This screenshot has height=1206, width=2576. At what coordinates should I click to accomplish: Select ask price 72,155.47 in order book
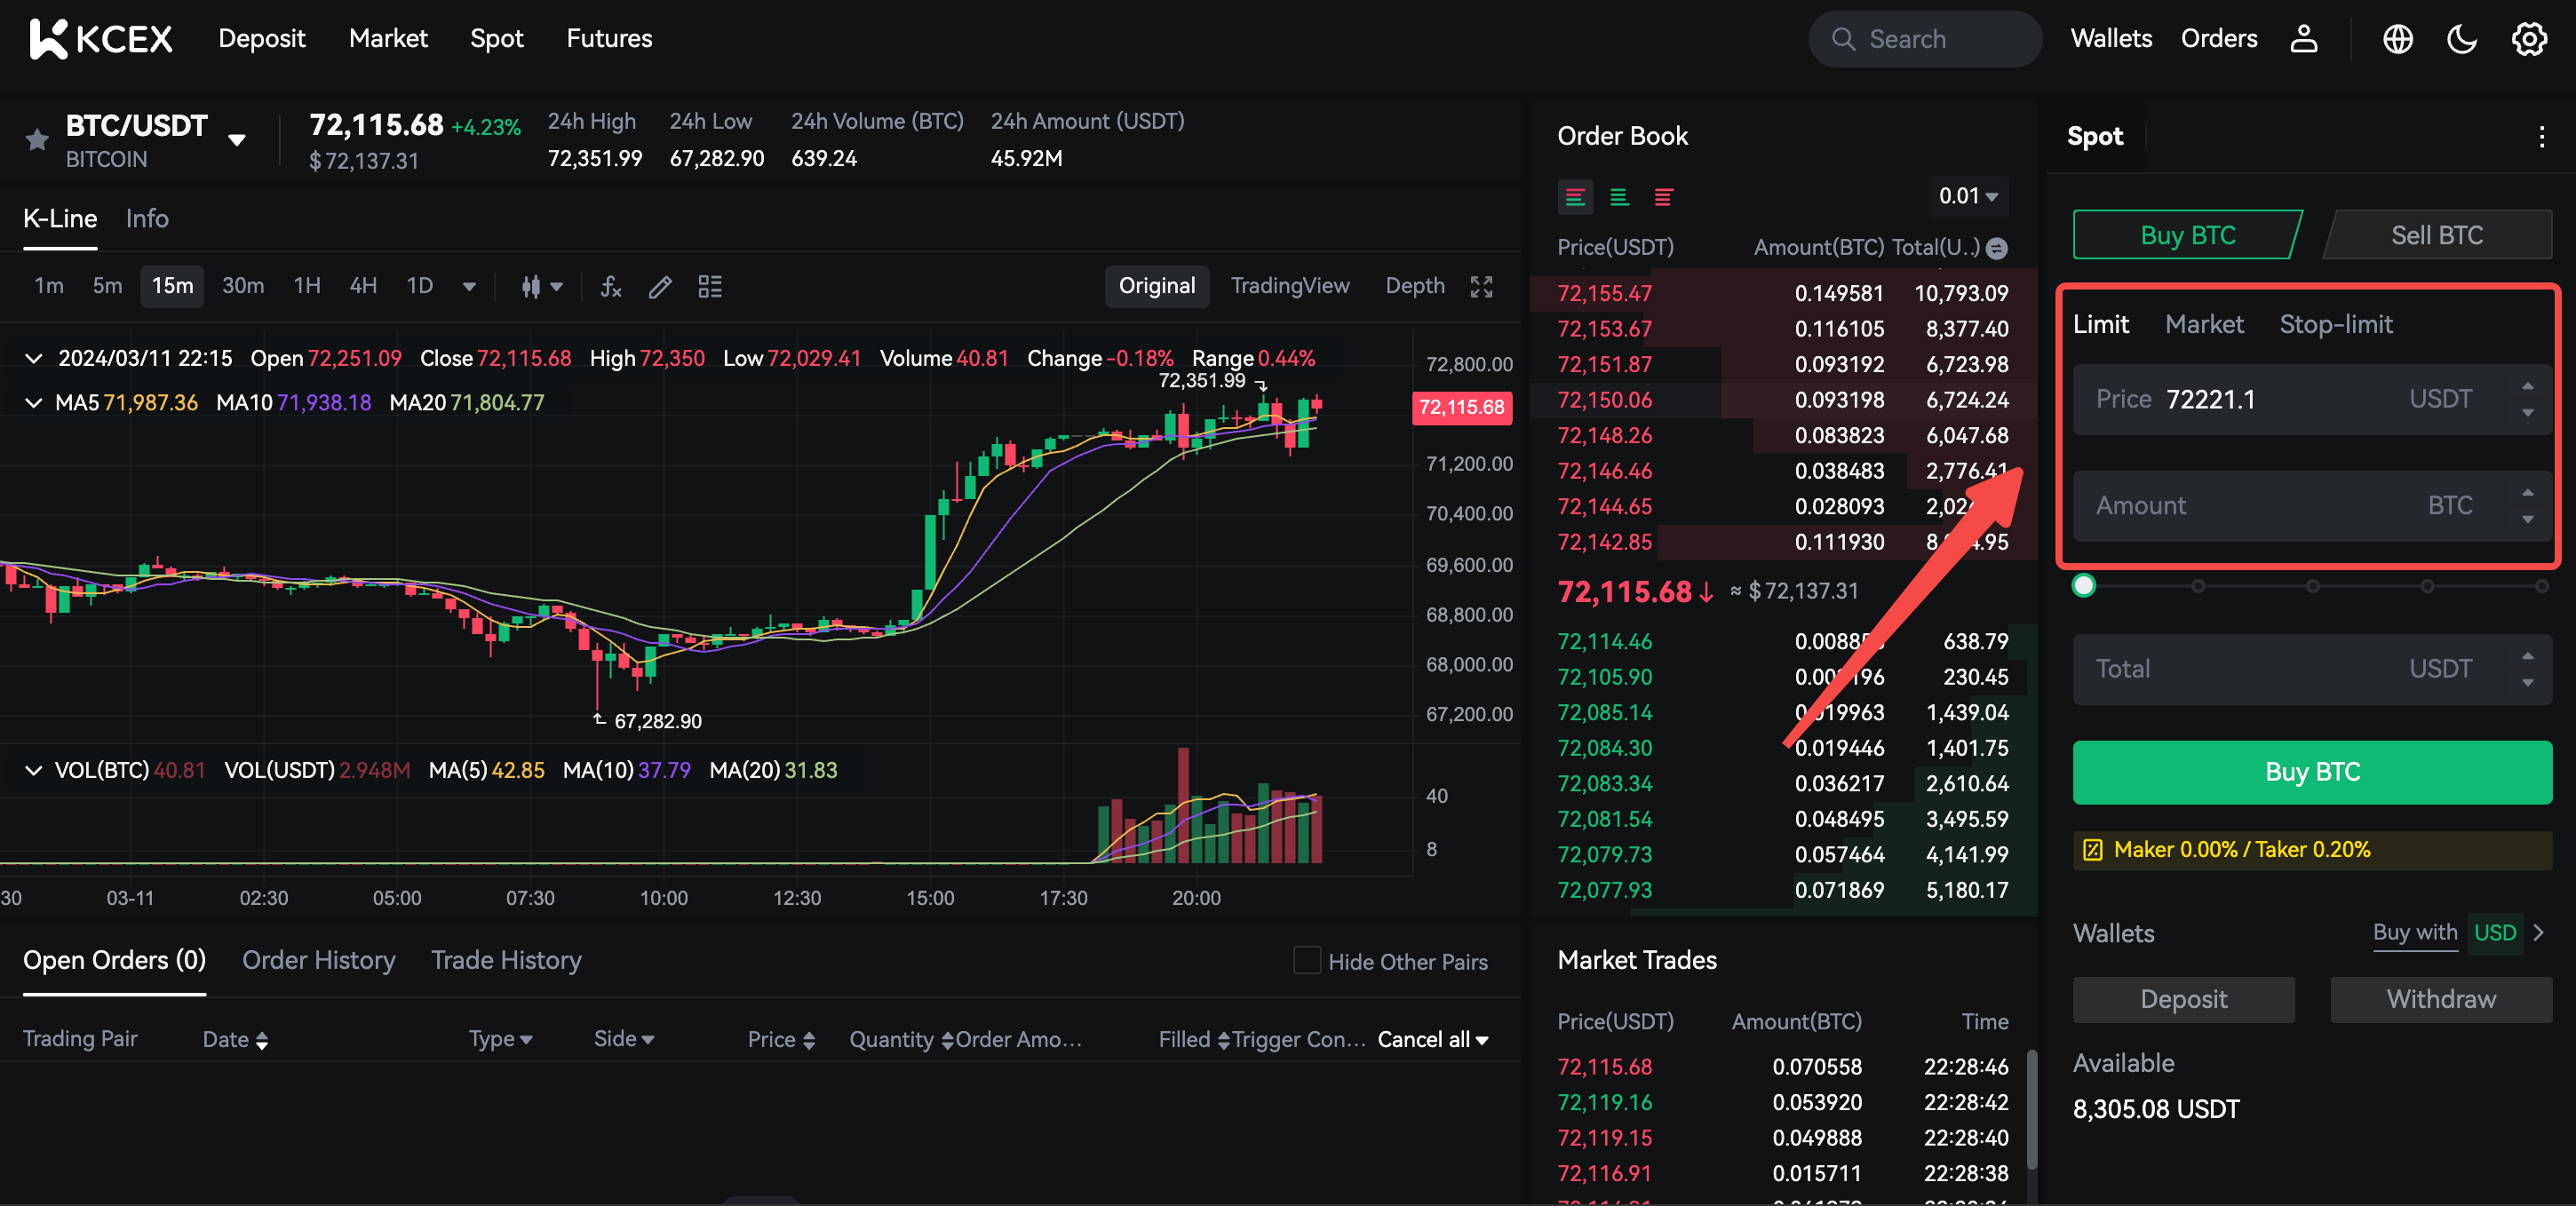click(1604, 294)
